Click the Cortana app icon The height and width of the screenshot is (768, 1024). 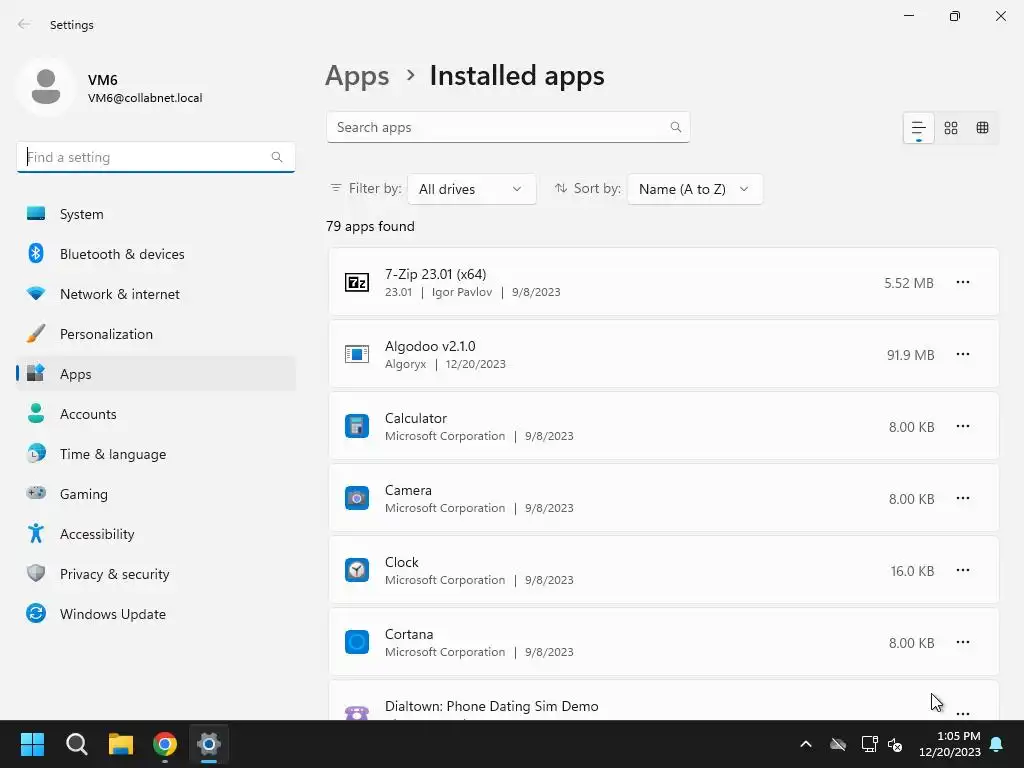pyautogui.click(x=357, y=642)
